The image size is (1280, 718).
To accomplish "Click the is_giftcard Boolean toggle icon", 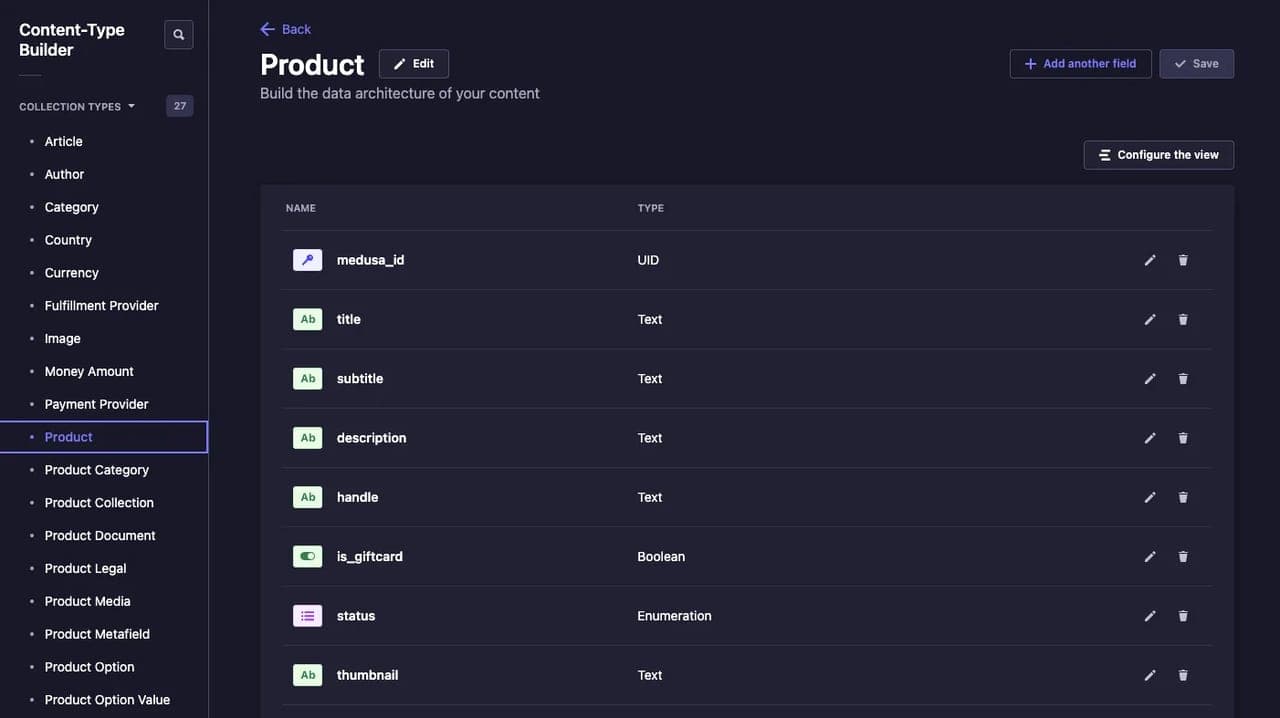I will tap(307, 556).
